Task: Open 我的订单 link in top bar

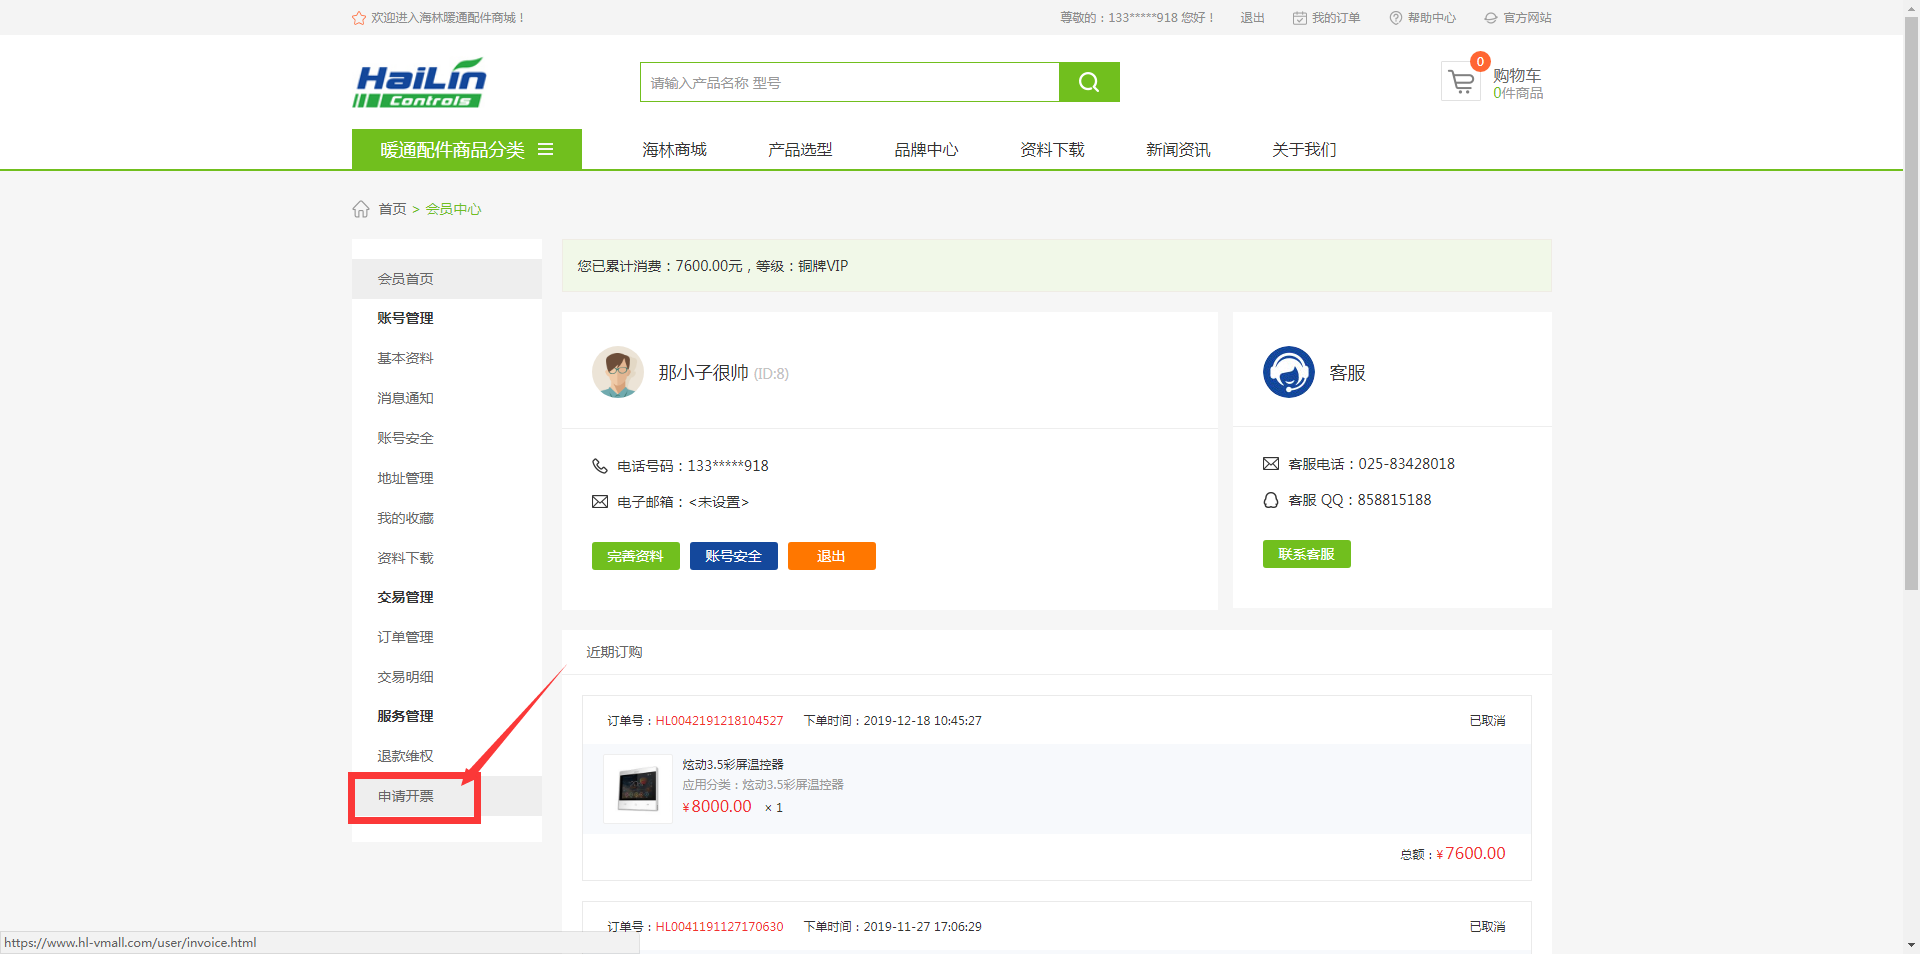Action: tap(1336, 18)
